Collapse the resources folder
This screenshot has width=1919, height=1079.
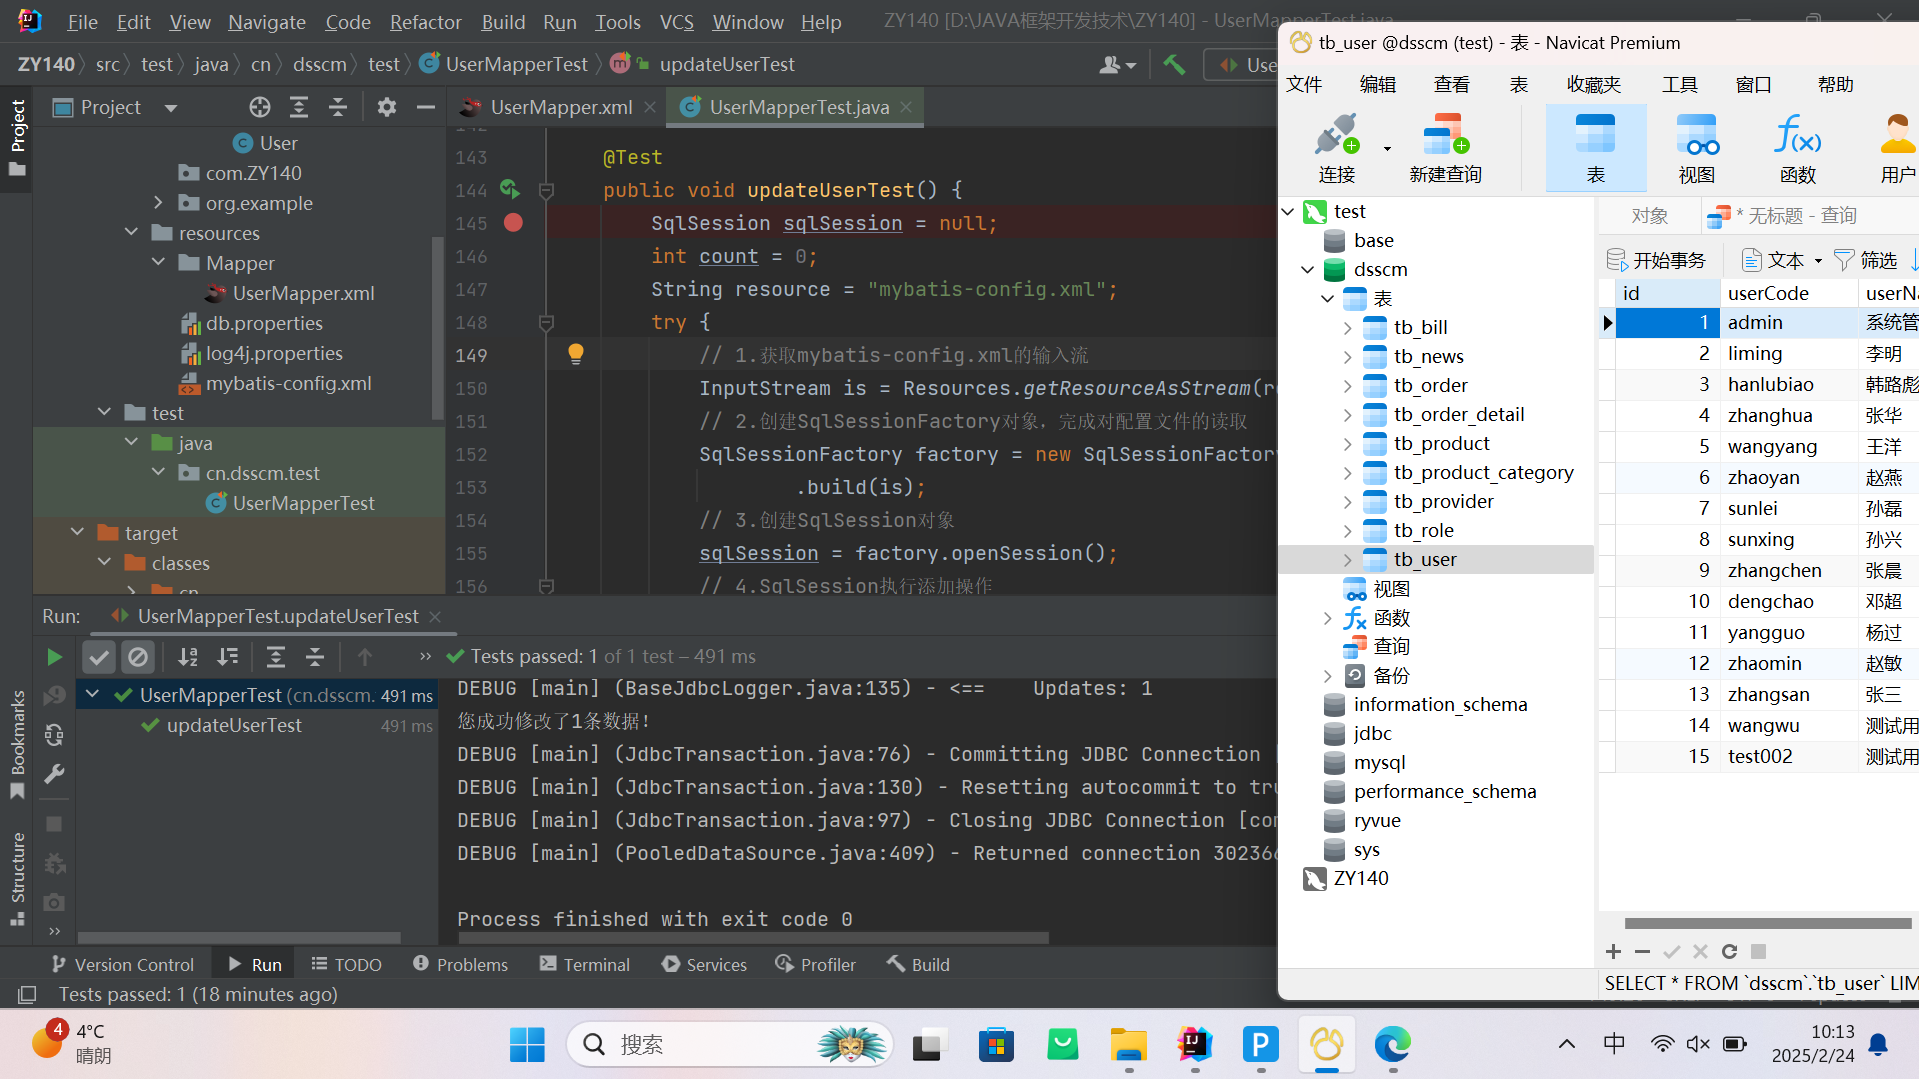point(131,232)
